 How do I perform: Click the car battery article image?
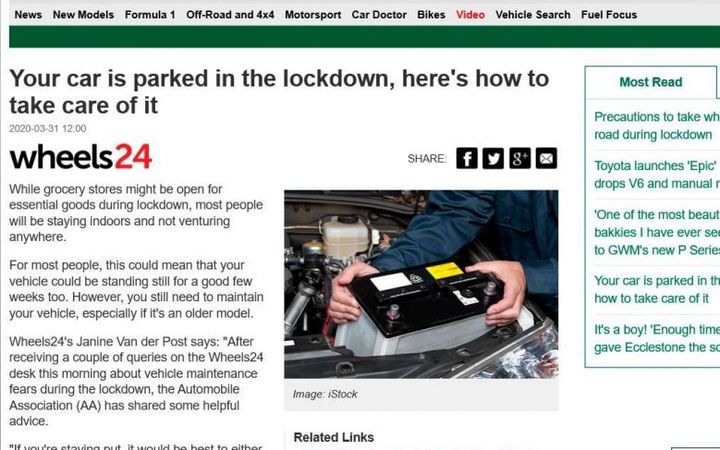coord(421,284)
